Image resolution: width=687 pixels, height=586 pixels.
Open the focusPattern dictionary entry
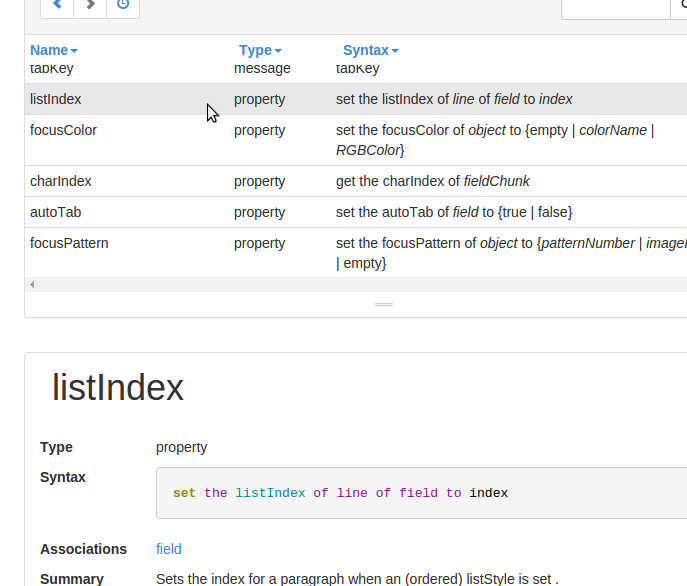(69, 243)
